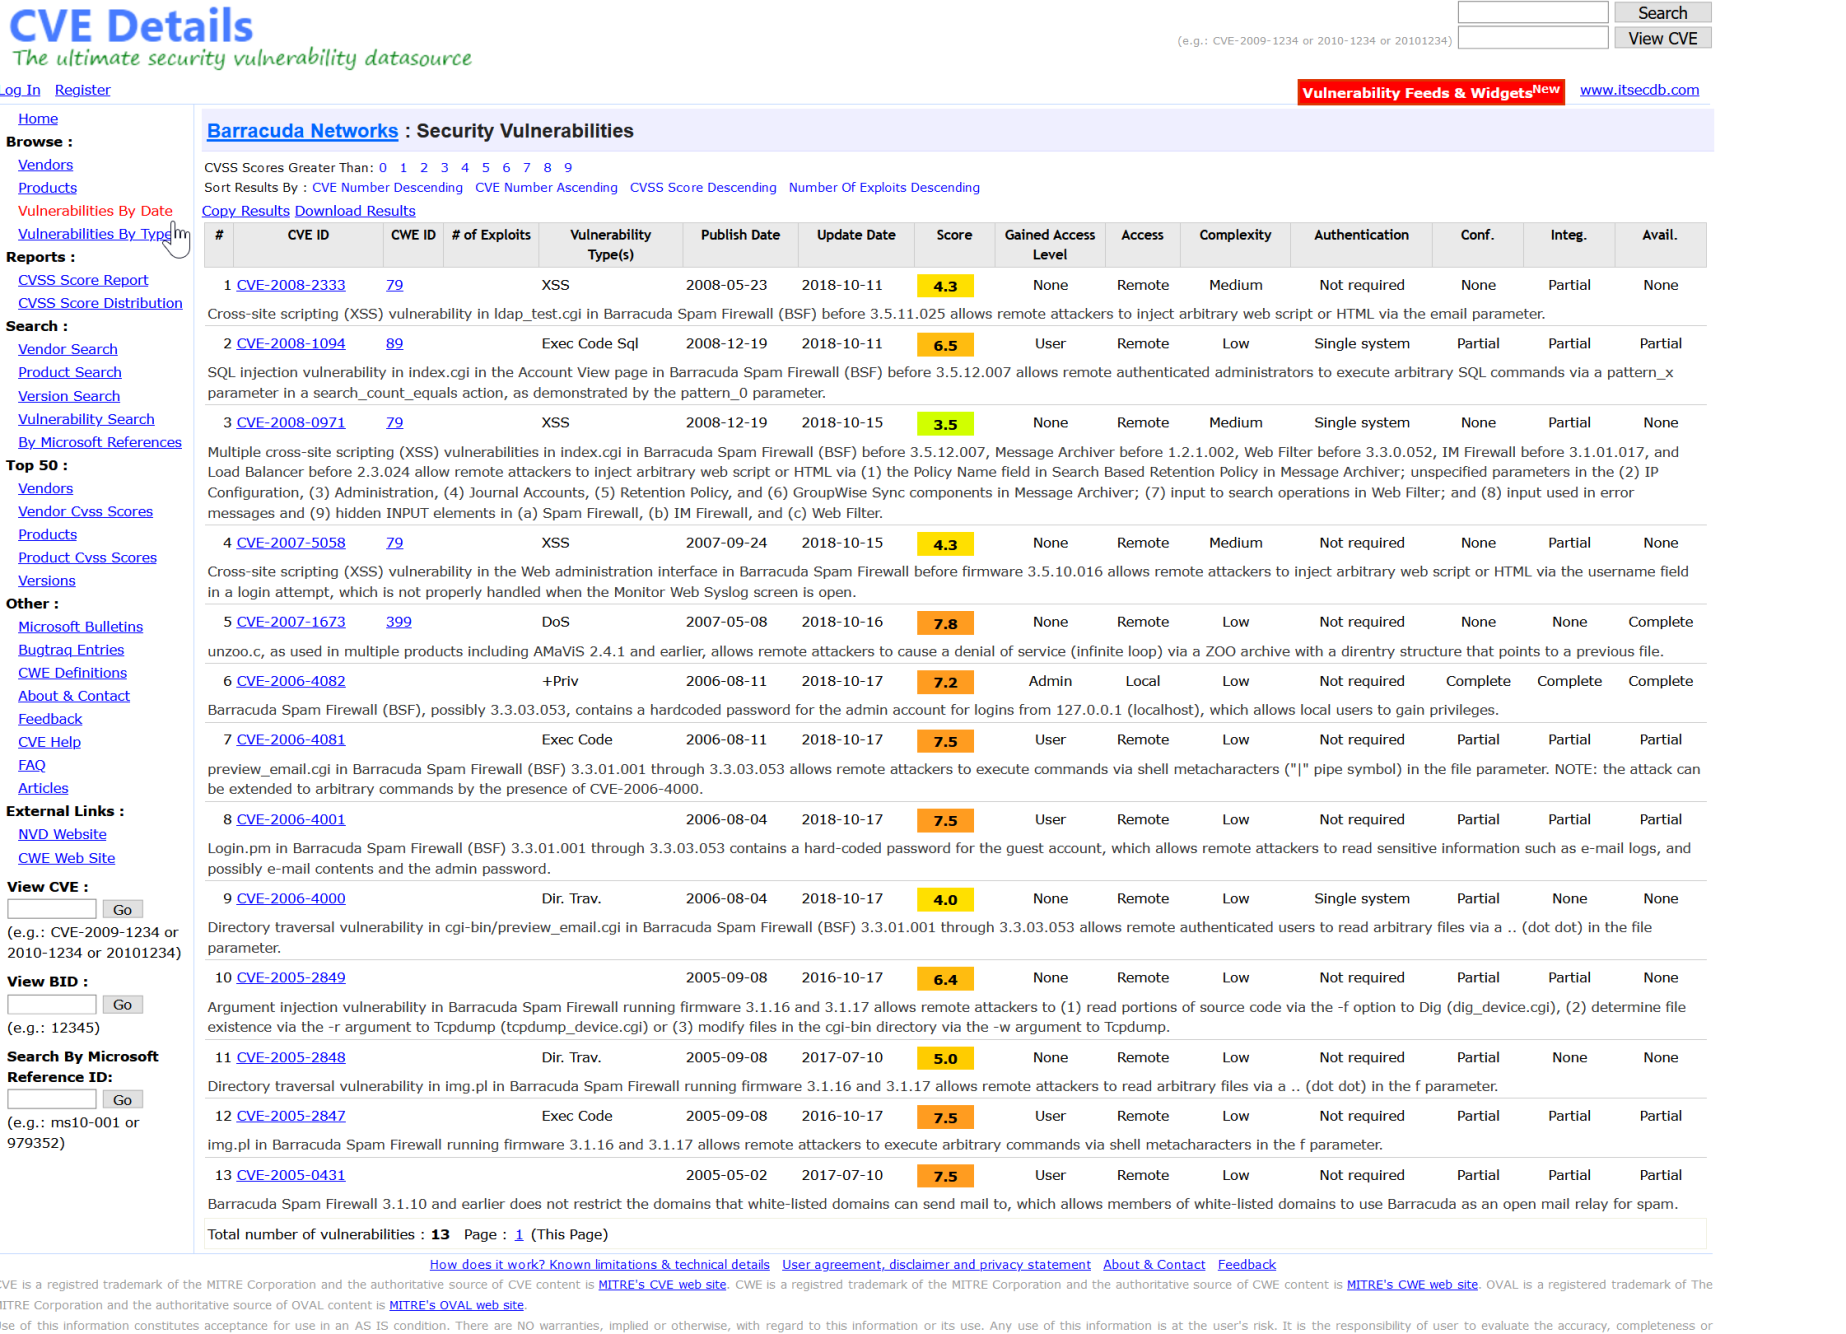Click the 7.8 score badge for CVE-2007-1673
This screenshot has width=1846, height=1334.
point(945,623)
